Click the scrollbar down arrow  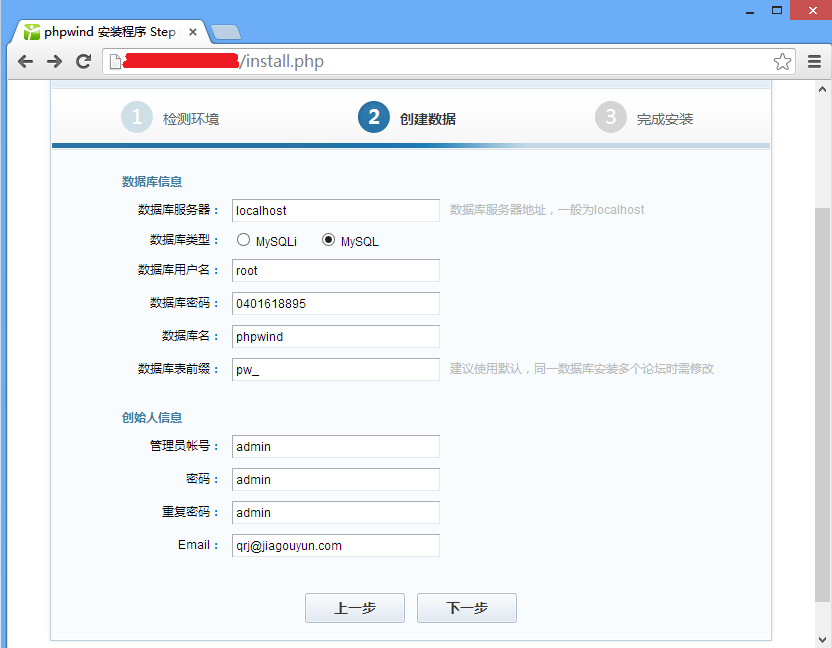(822, 640)
